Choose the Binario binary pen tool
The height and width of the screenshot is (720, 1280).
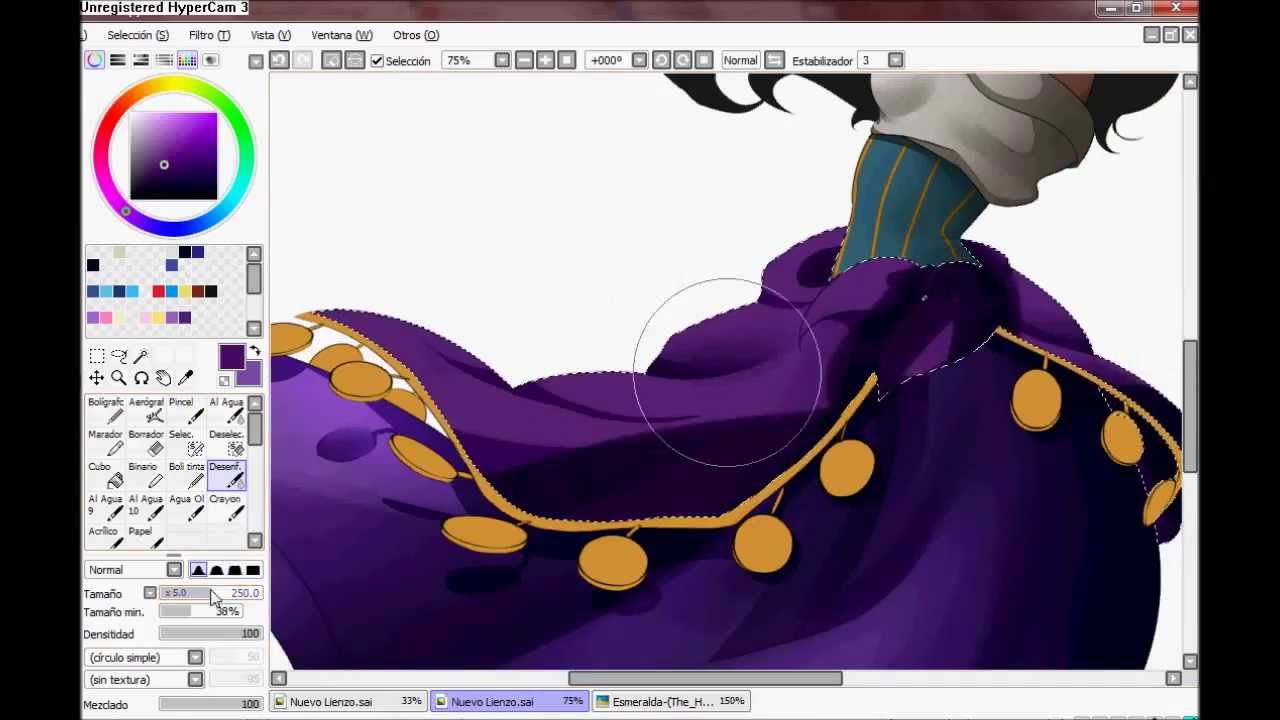146,475
